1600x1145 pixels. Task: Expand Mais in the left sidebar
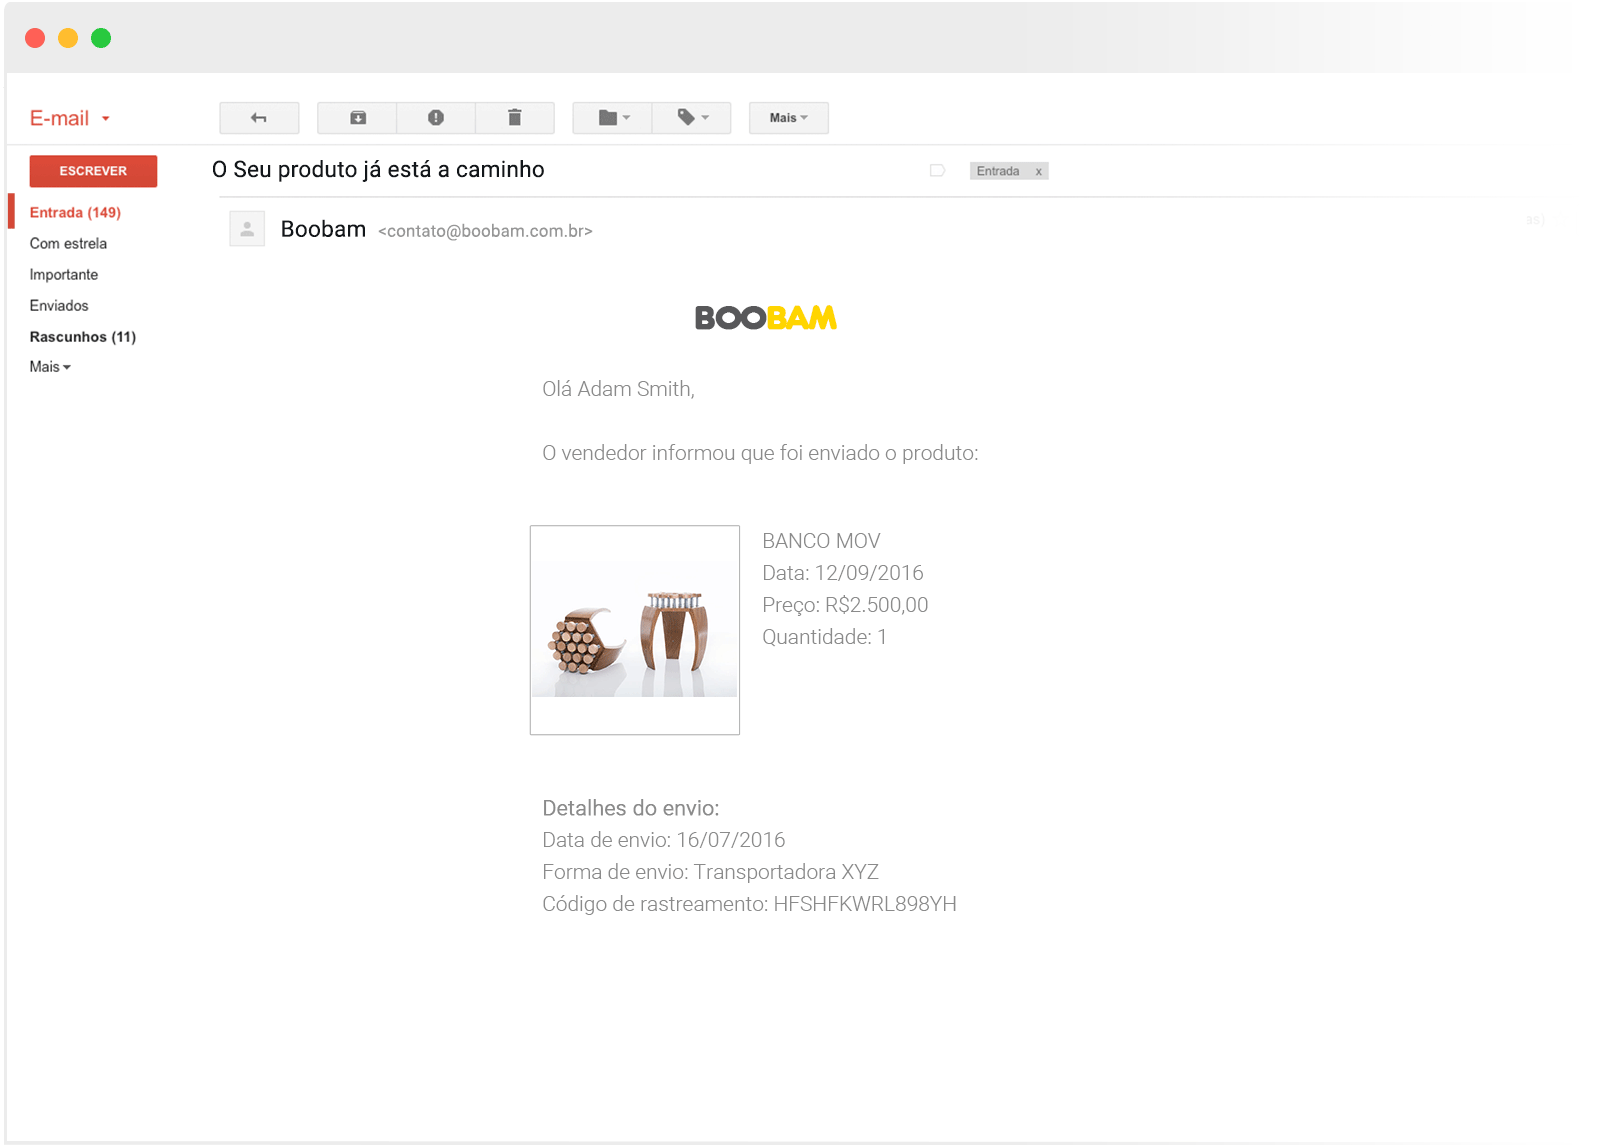point(50,367)
